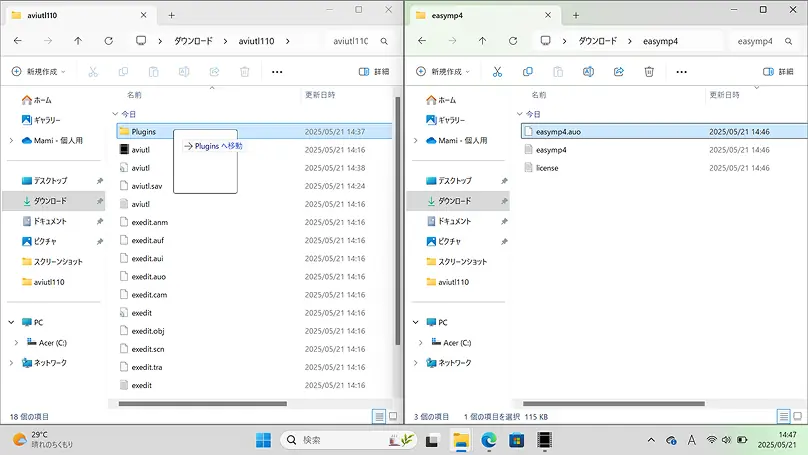Click taskbar 検索 search box
Image resolution: width=808 pixels, height=455 pixels.
[x=349, y=440]
